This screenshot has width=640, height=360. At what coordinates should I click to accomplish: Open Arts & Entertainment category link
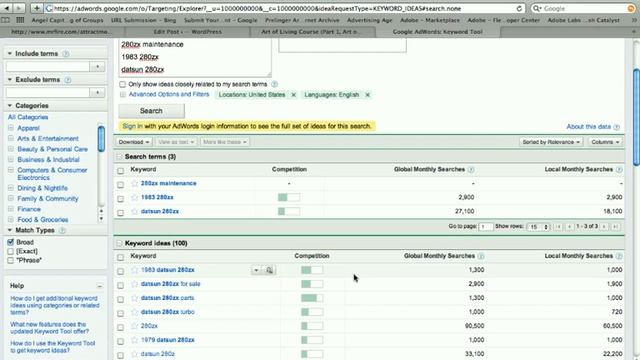coord(48,139)
